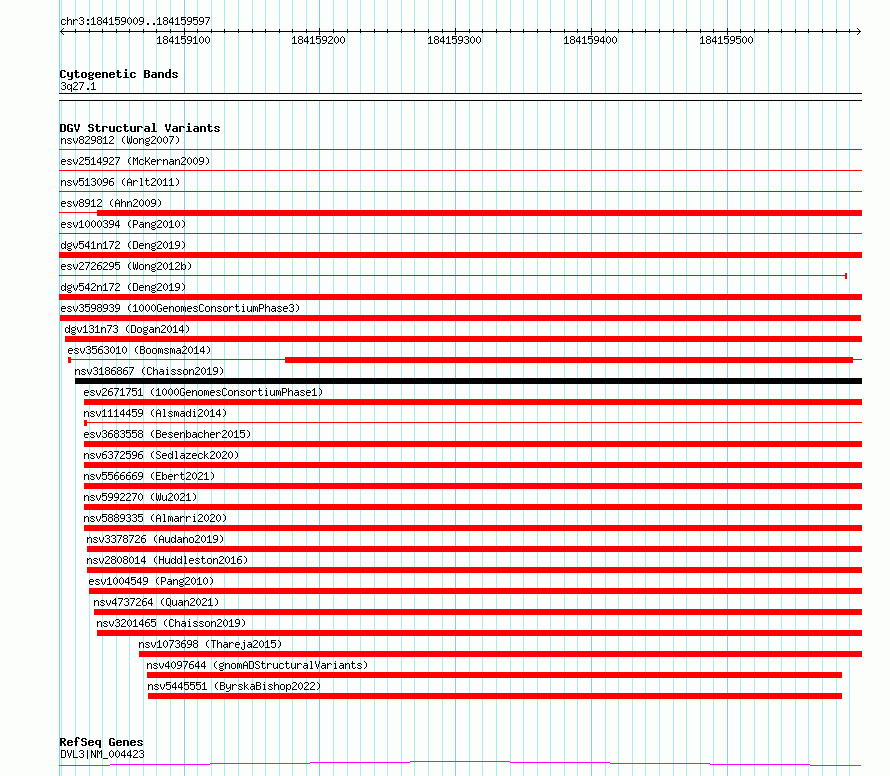Click the chr3:184159009..184159597 coordinate label
Image resolution: width=890 pixels, height=776 pixels.
(x=135, y=22)
